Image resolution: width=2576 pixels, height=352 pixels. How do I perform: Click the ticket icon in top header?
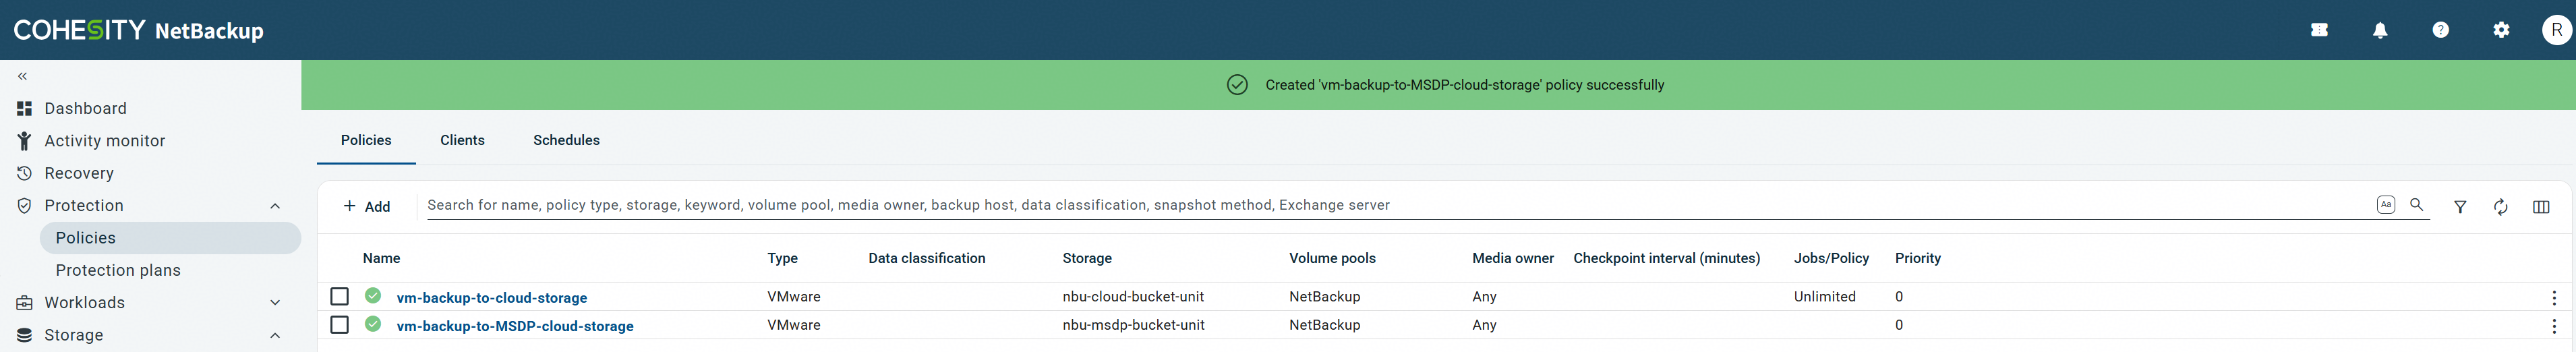(x=2319, y=30)
